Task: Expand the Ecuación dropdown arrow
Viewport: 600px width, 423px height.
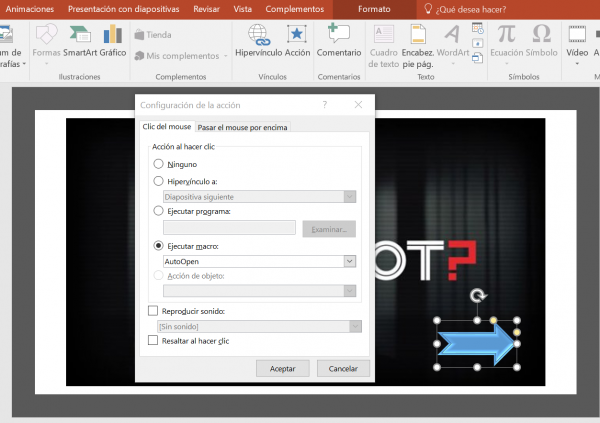Action: (507, 64)
